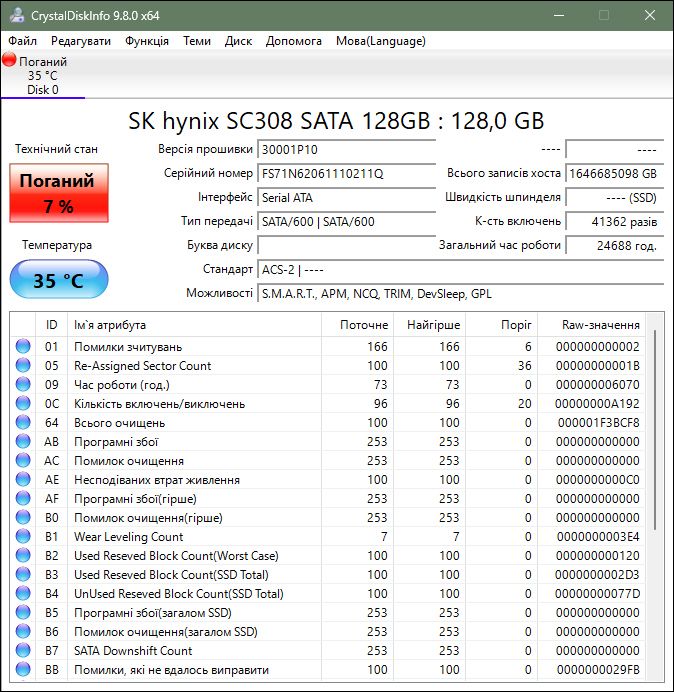Click raw value 00000001B of Re-Assigned Sector Count
This screenshot has height=692, width=674.
coord(598,365)
